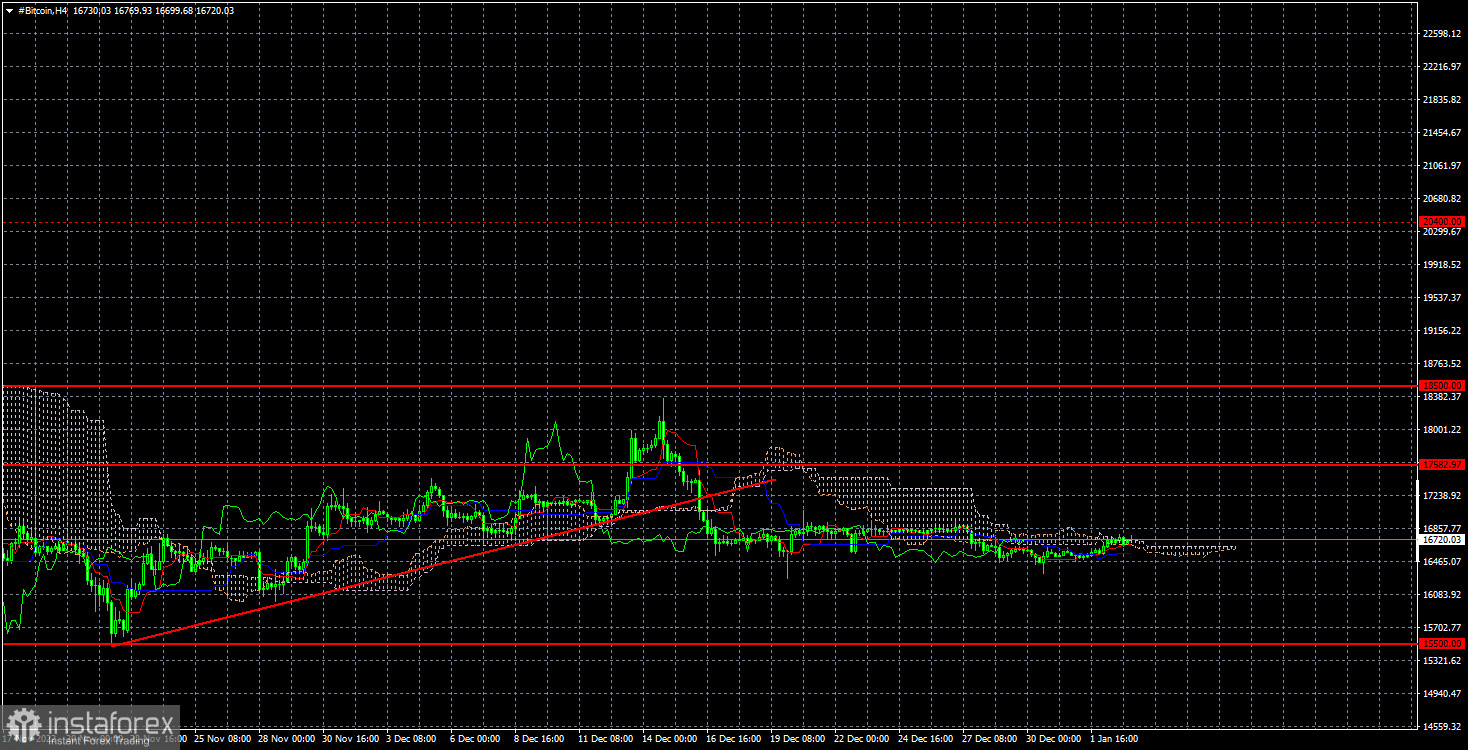Click the 11 Dec 08:00 time label
This screenshot has width=1468, height=750.
point(605,739)
